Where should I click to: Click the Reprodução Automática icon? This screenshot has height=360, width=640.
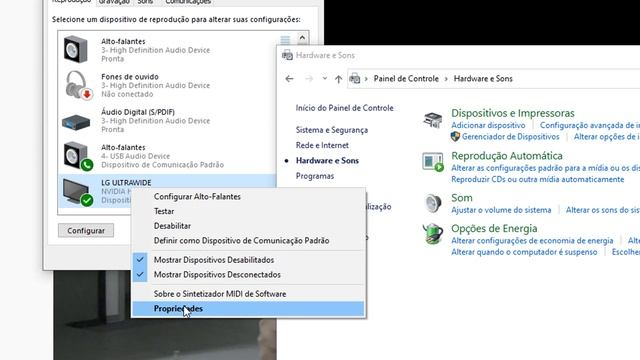point(433,162)
